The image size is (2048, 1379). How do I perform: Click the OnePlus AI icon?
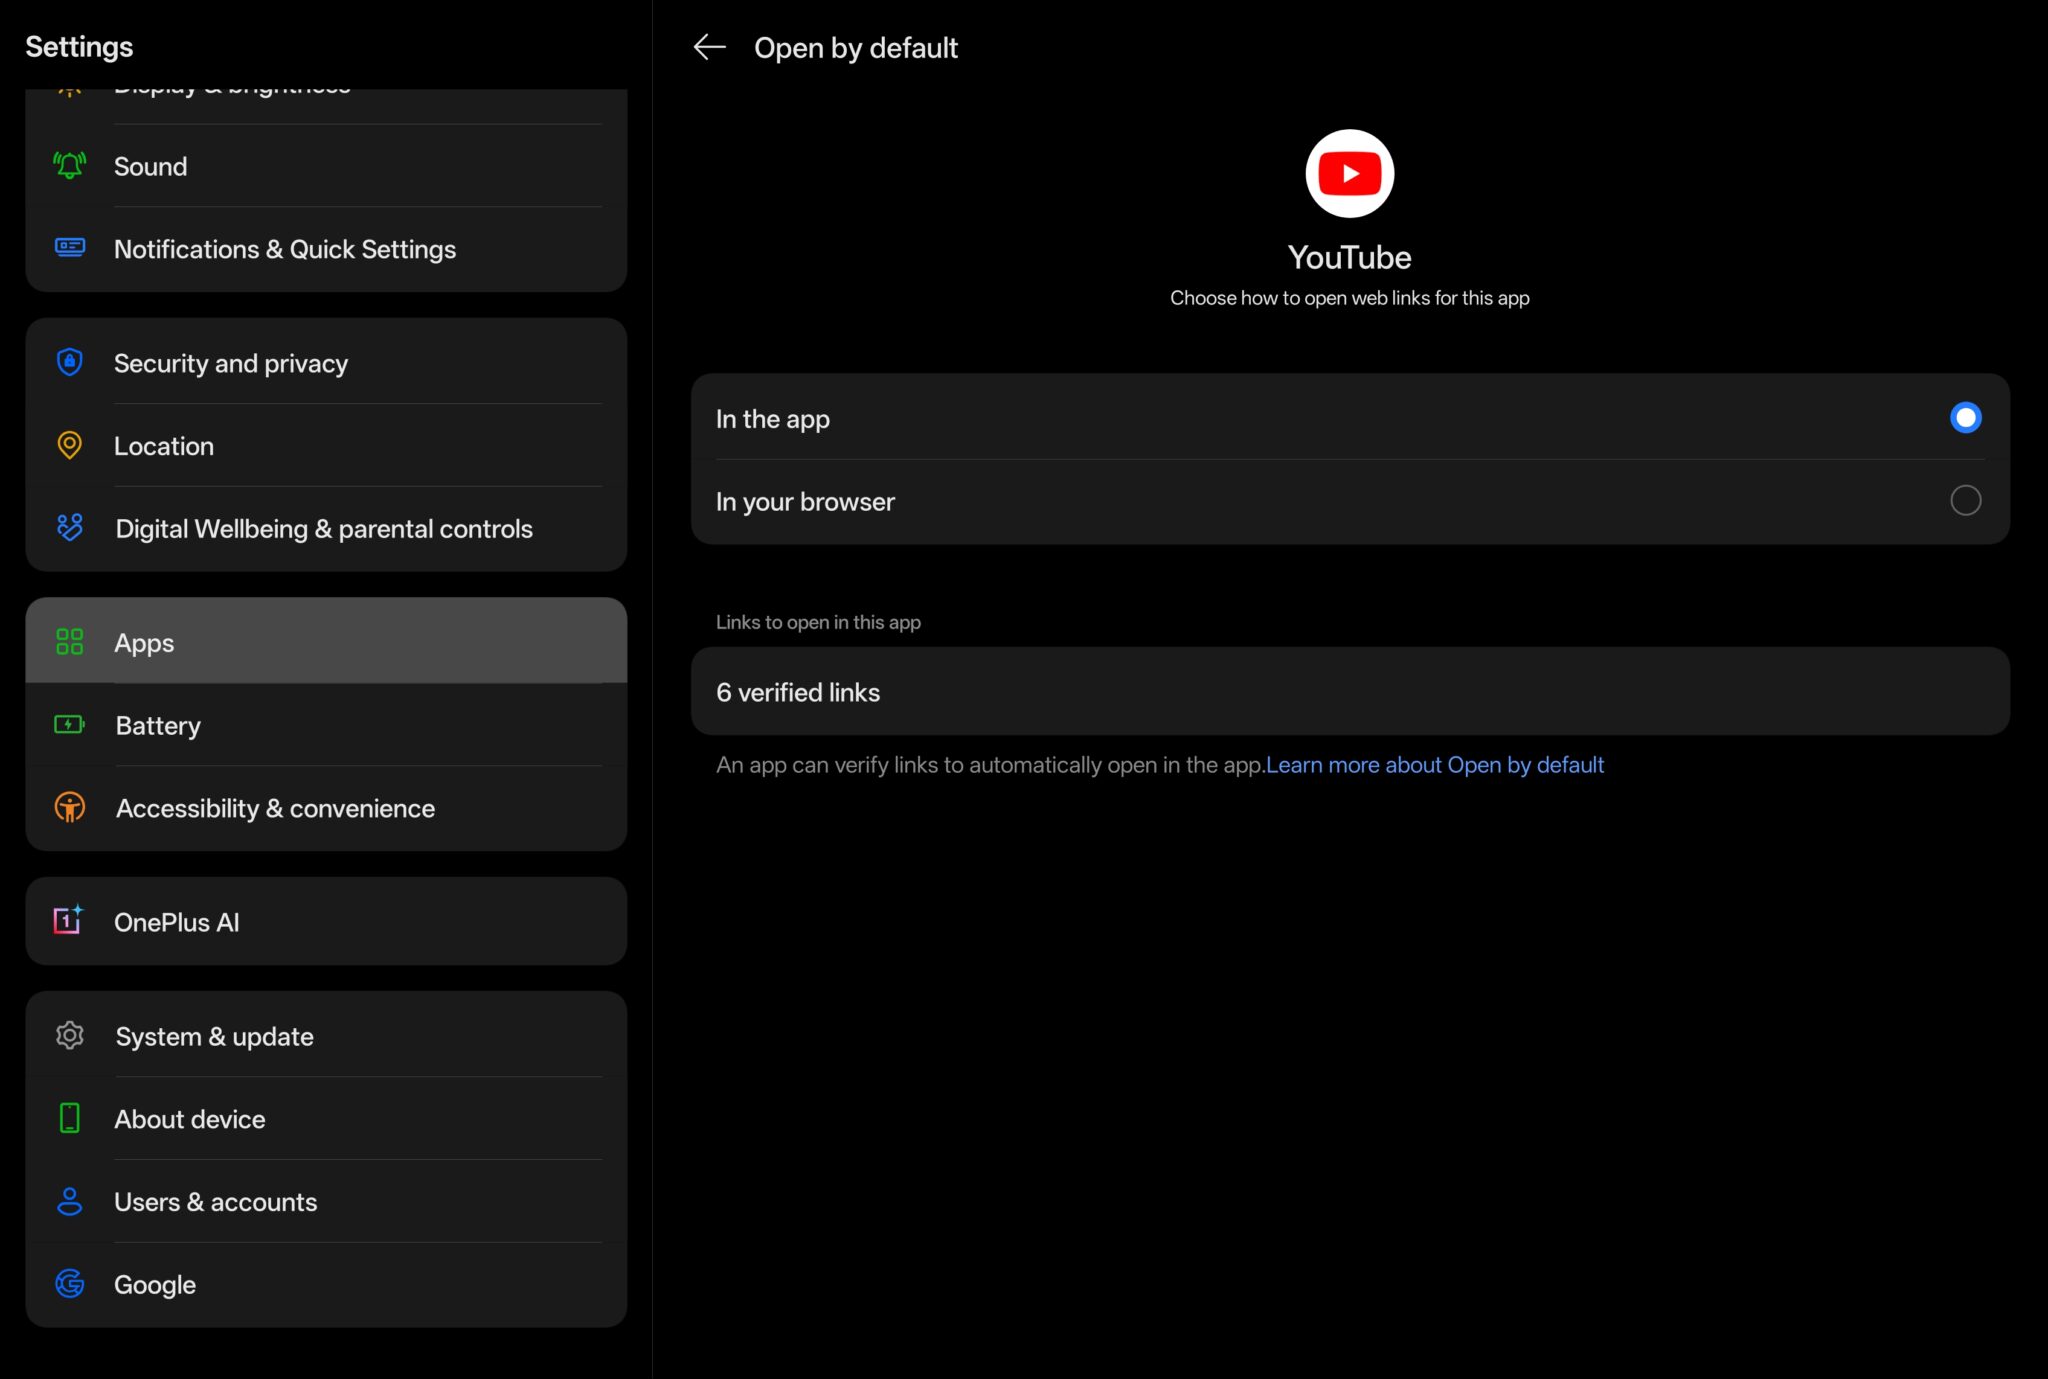(x=68, y=920)
